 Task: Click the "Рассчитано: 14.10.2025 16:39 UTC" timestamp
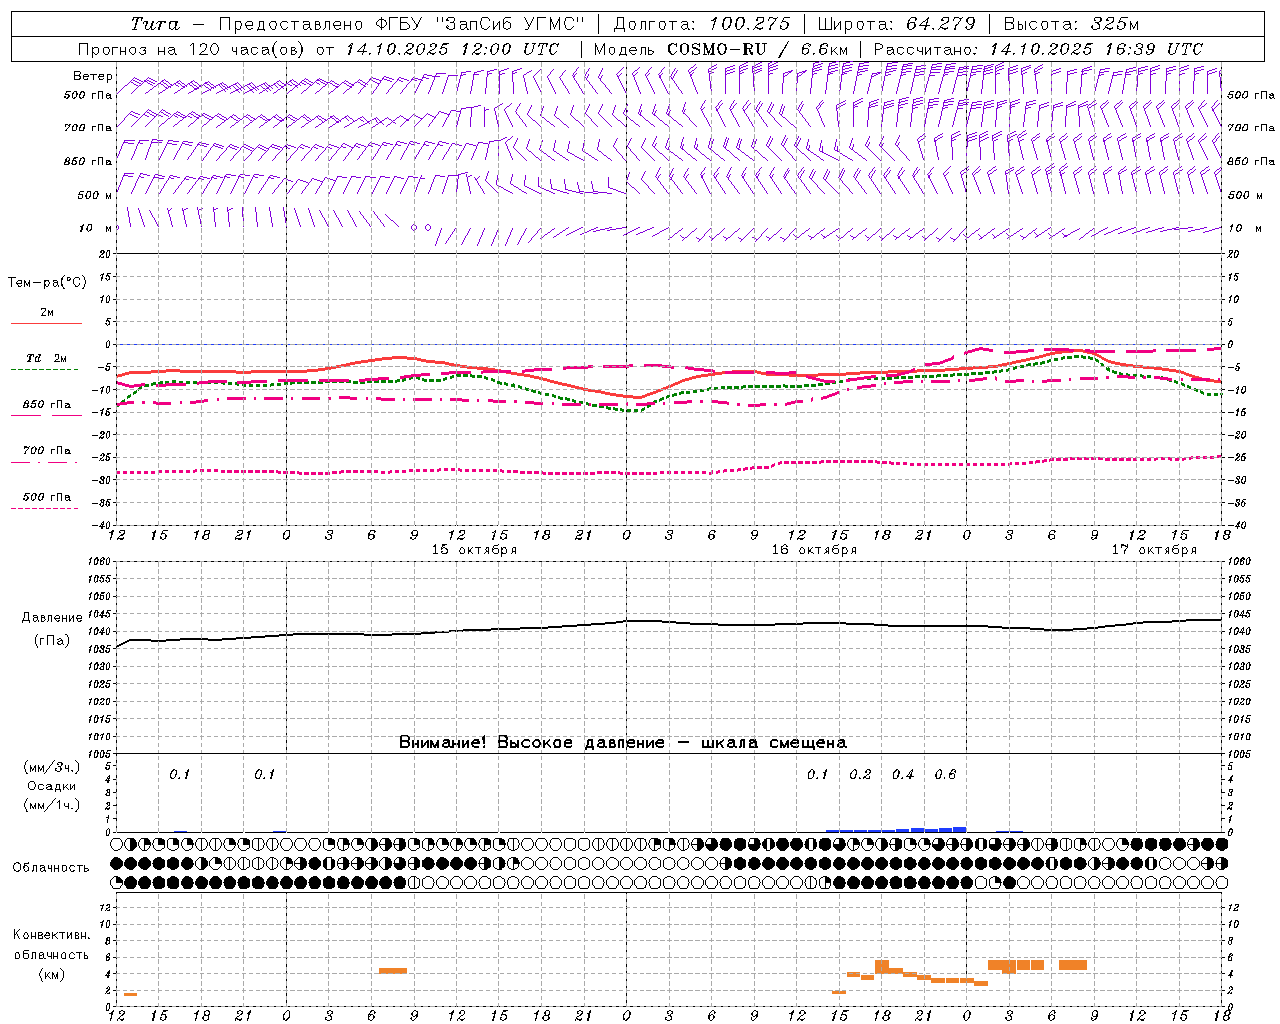[1038, 49]
